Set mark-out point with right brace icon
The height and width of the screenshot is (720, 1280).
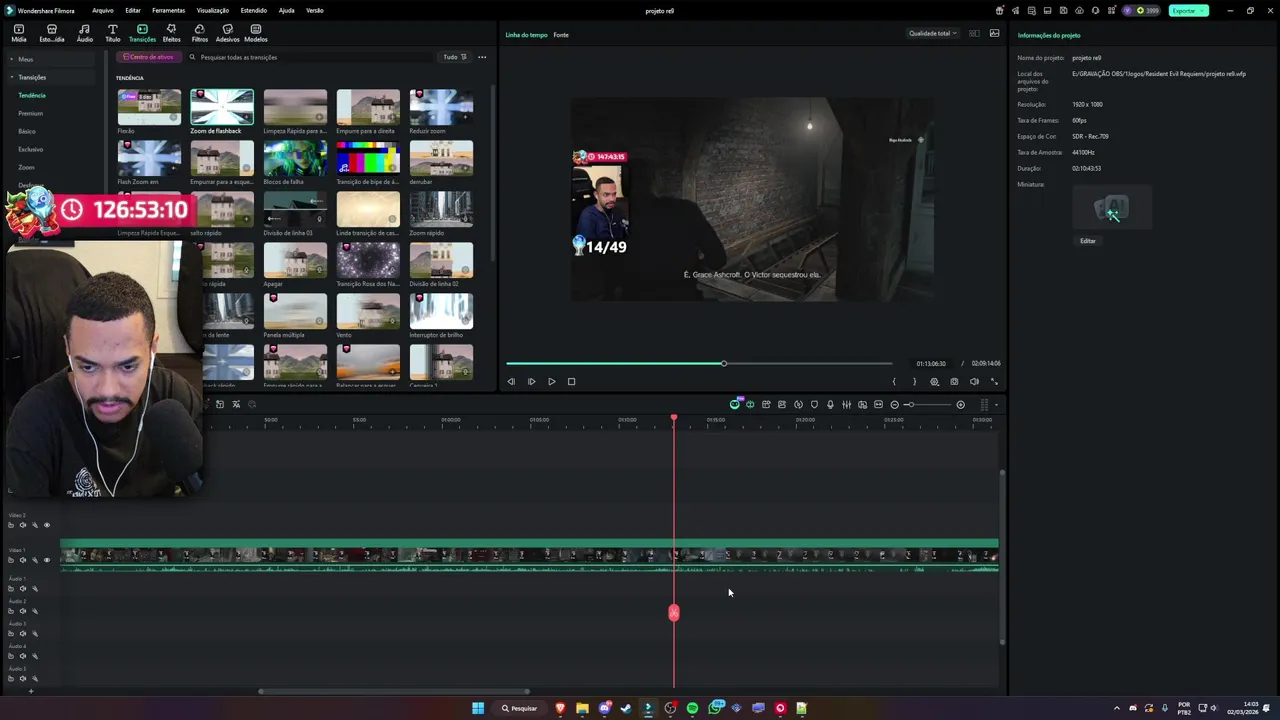point(914,381)
